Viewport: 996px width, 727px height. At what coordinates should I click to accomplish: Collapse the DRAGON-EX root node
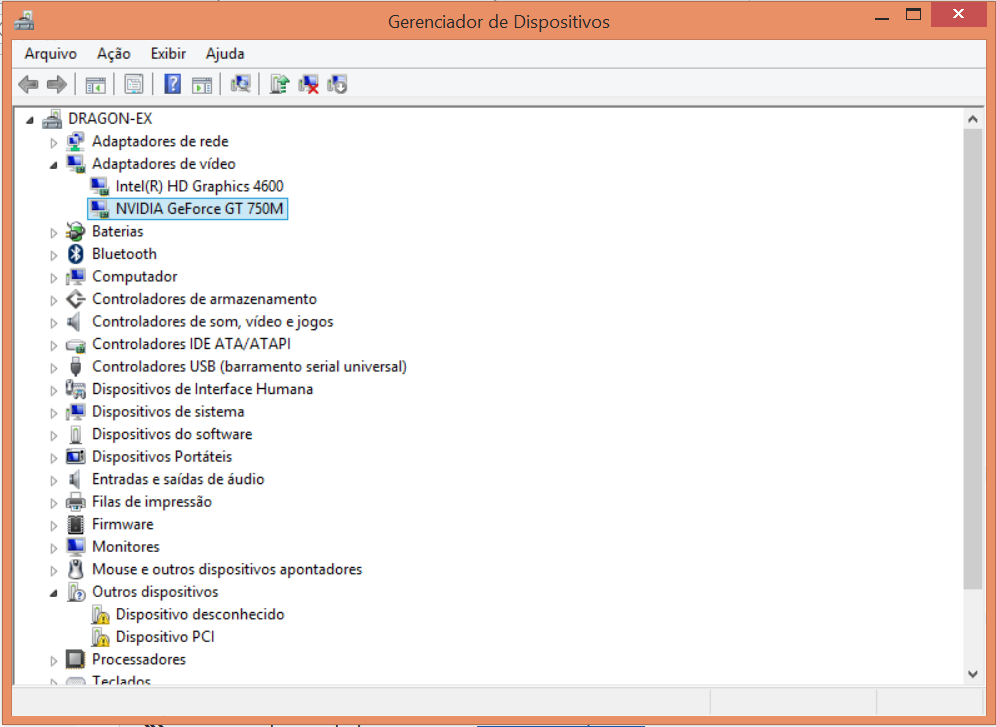point(30,120)
